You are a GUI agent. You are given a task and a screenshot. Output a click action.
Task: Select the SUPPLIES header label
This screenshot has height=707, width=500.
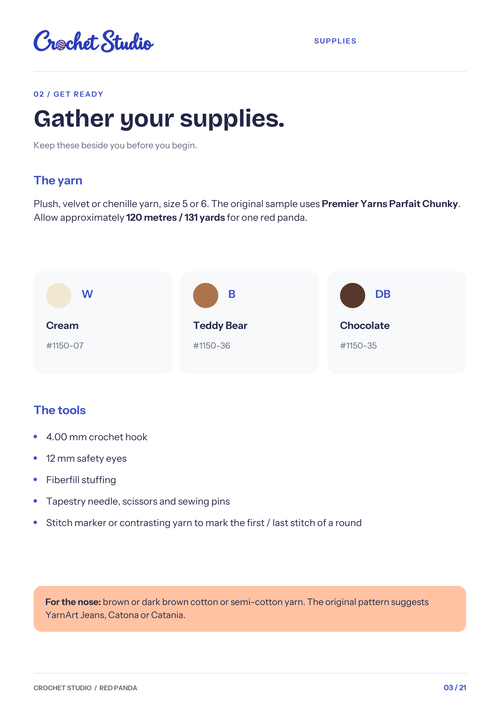point(335,41)
